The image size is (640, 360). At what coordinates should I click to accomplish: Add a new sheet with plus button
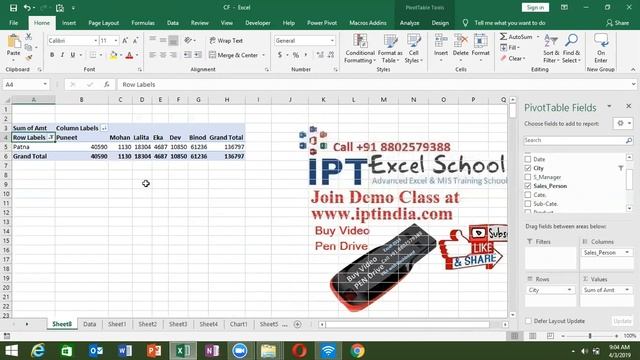tap(298, 324)
